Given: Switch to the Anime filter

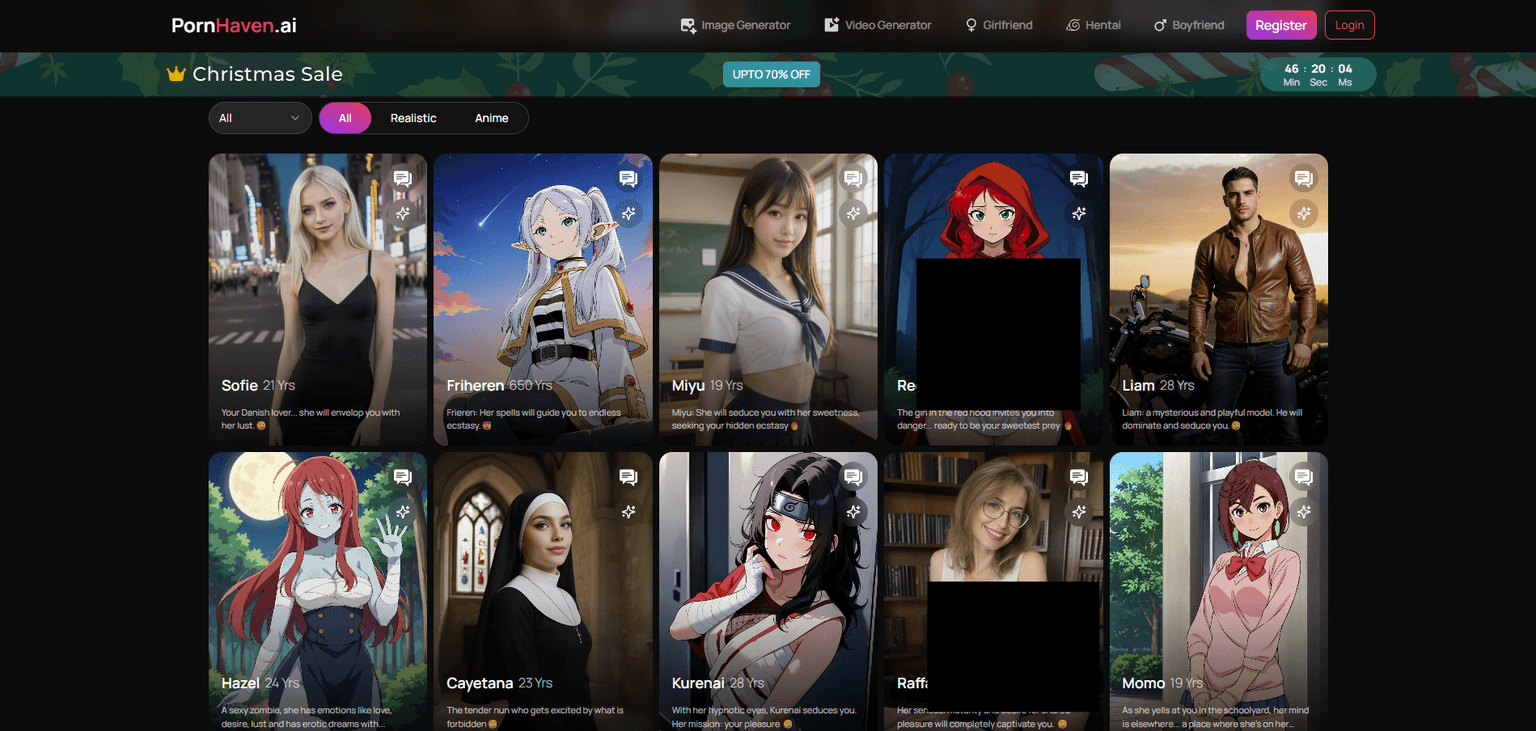Looking at the screenshot, I should pyautogui.click(x=491, y=118).
